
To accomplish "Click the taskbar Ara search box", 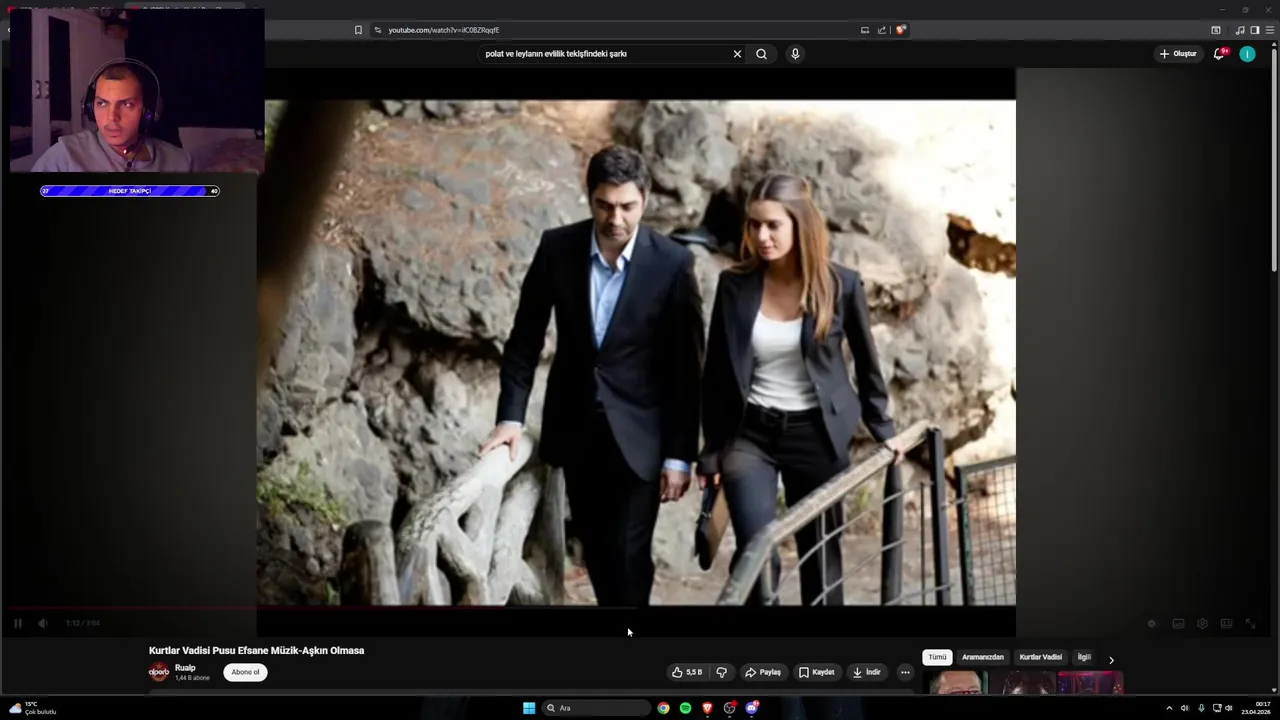I will pyautogui.click(x=596, y=708).
